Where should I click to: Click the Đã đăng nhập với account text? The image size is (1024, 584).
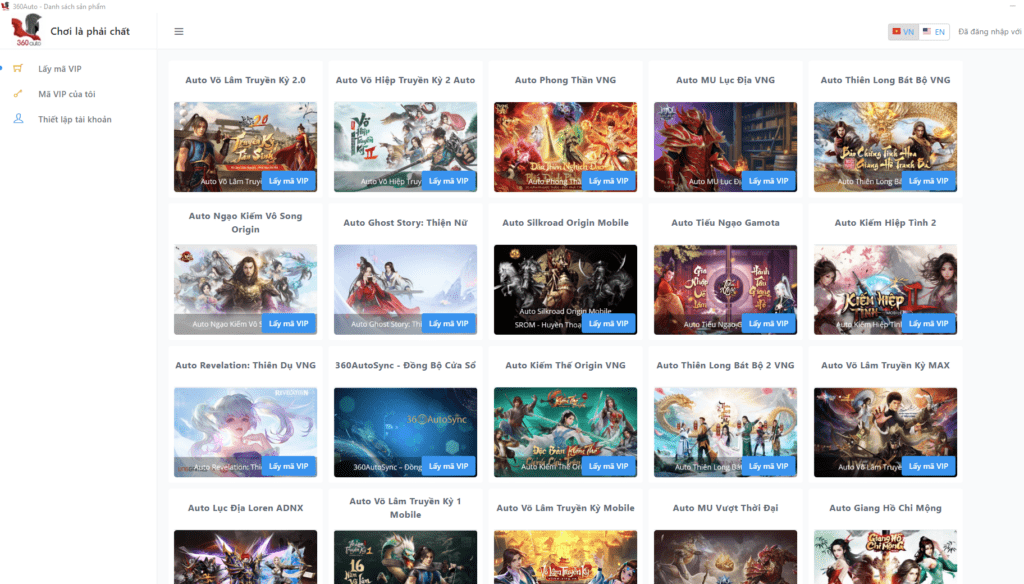(989, 32)
